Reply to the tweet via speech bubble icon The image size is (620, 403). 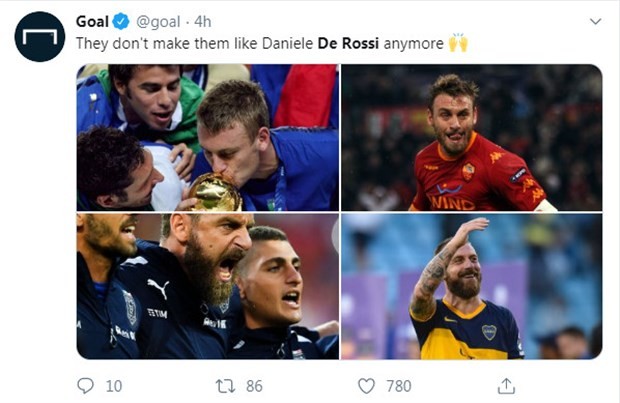[x=85, y=385]
